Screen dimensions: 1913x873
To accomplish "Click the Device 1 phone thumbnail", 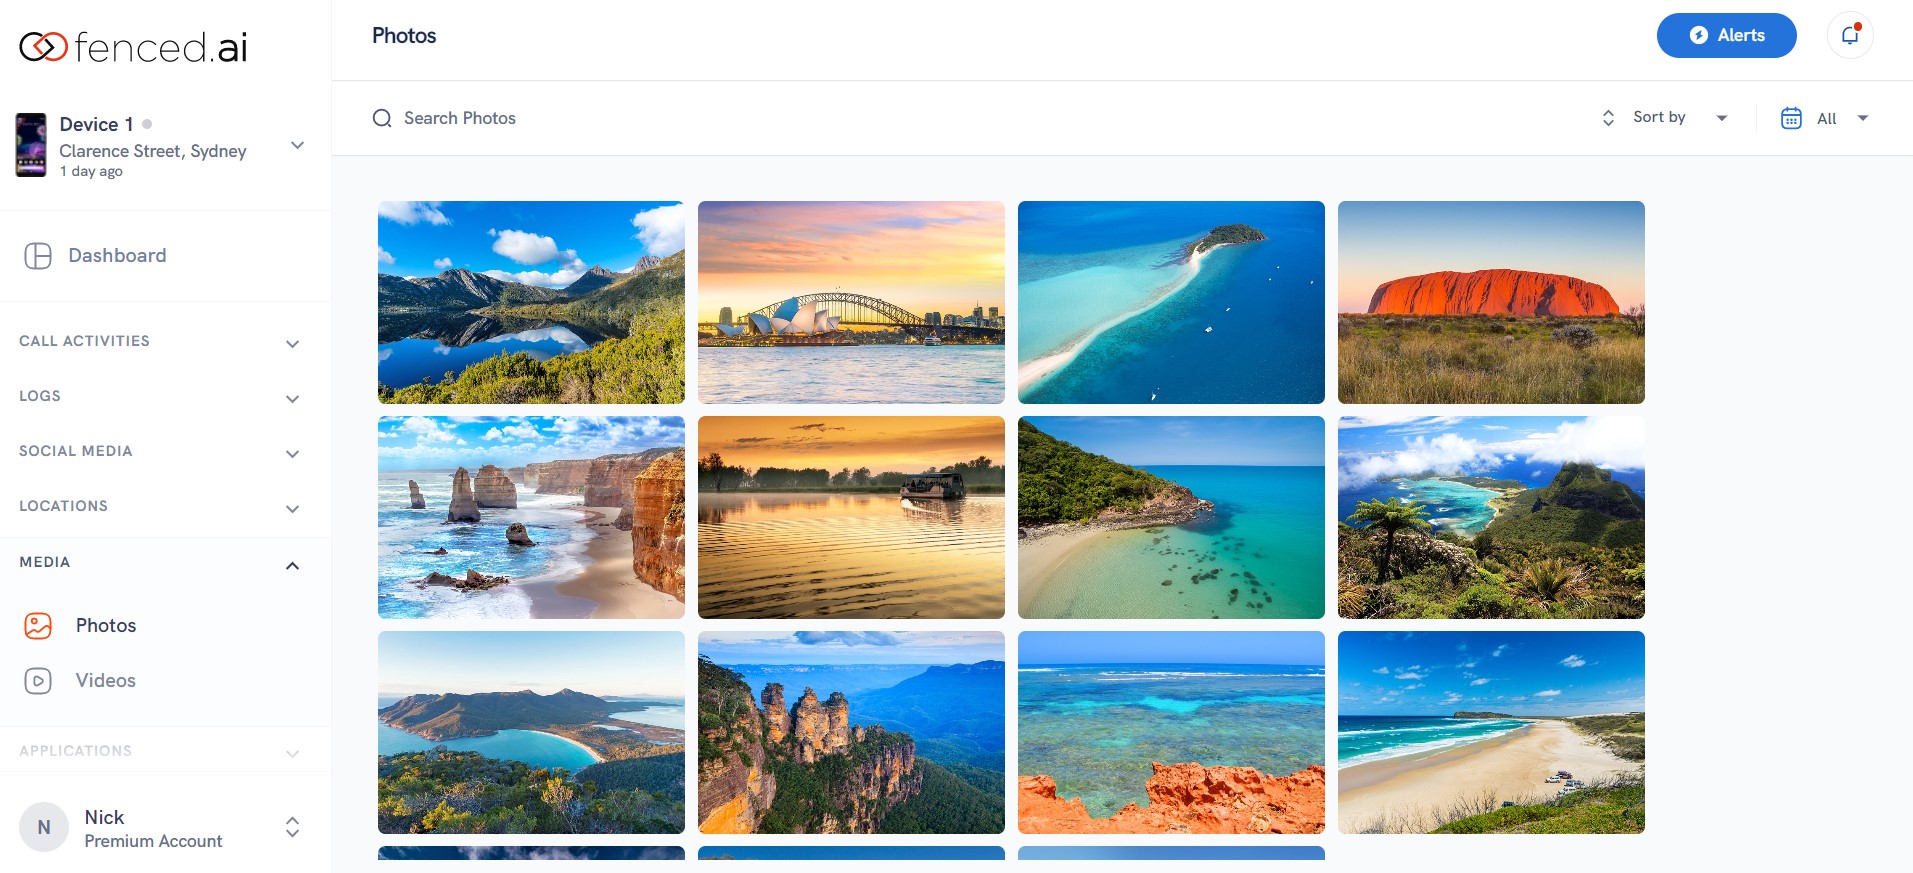I will [x=31, y=145].
